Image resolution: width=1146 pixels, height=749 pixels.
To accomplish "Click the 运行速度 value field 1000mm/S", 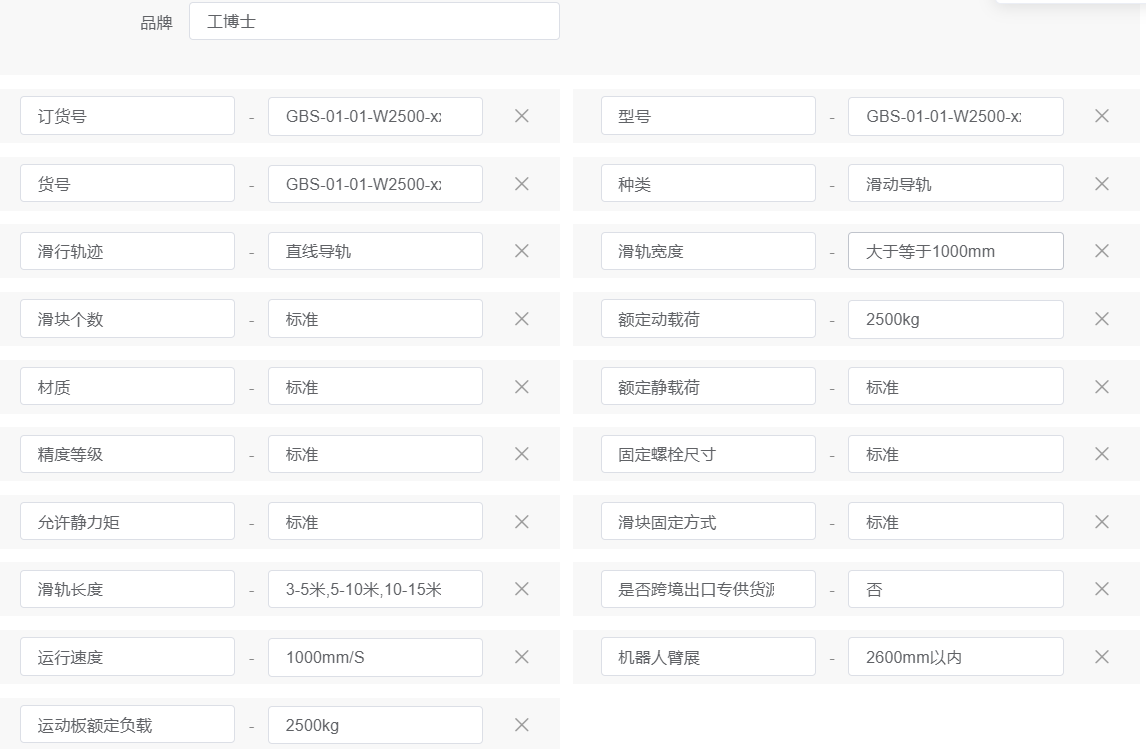I will pos(375,657).
